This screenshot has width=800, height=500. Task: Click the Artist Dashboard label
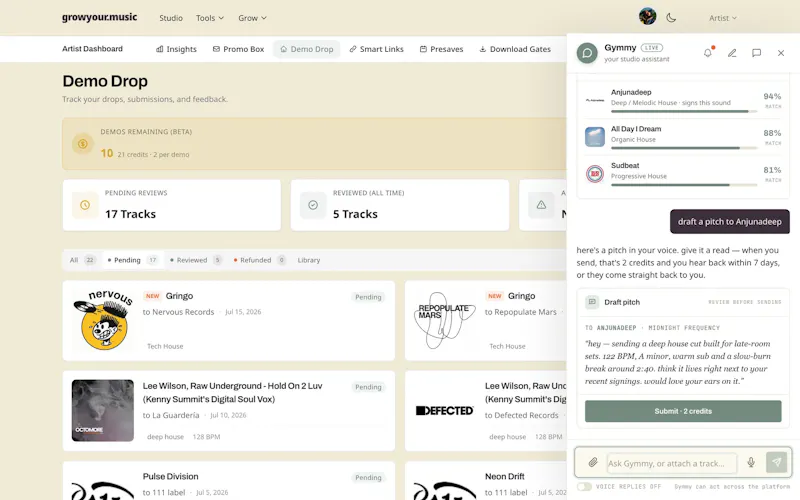(92, 48)
